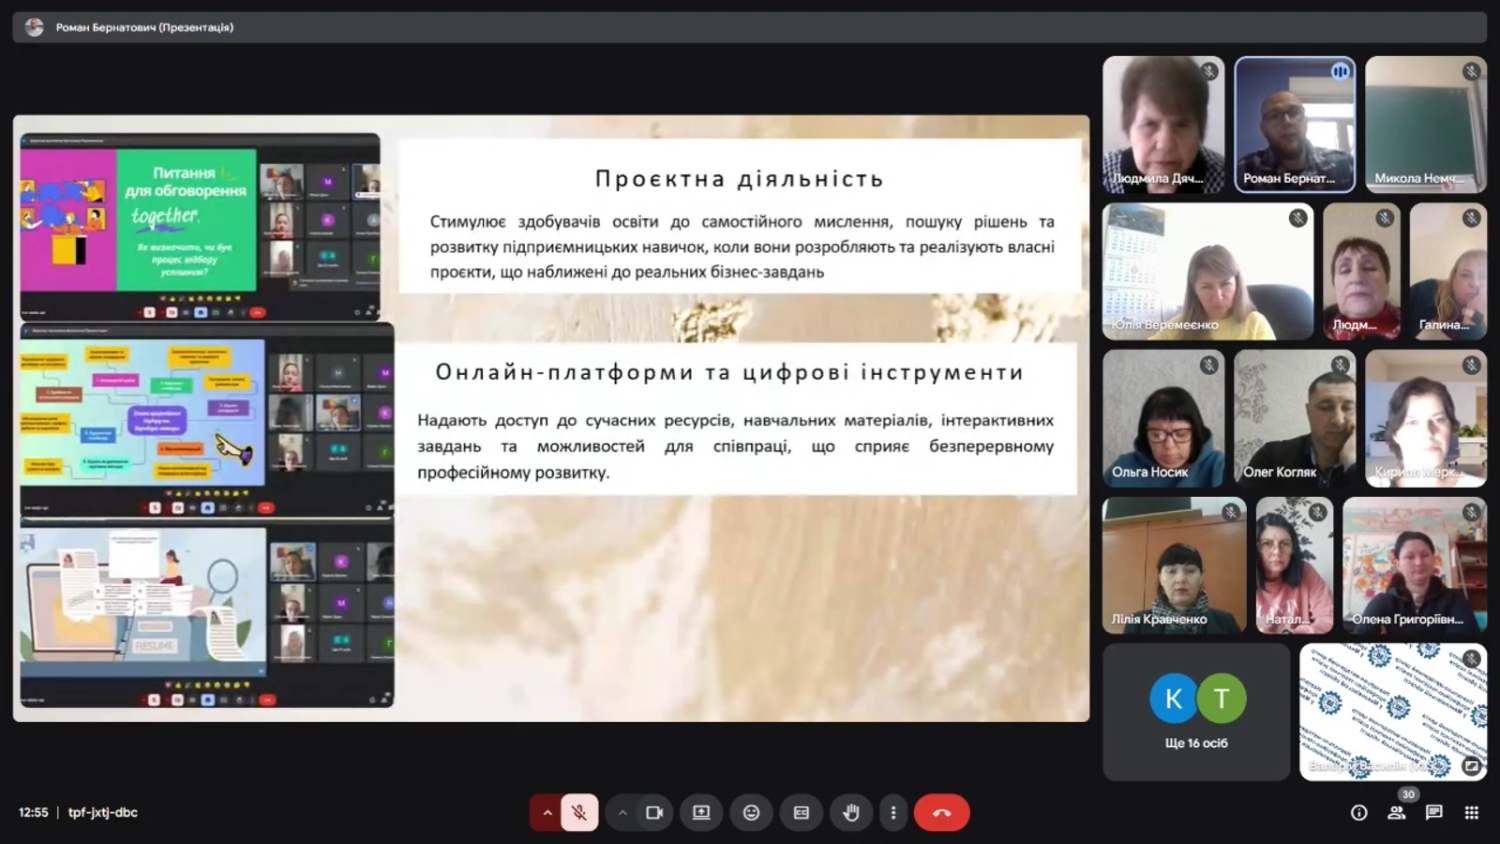Click the present screen icon
The image size is (1500, 844).
[701, 813]
